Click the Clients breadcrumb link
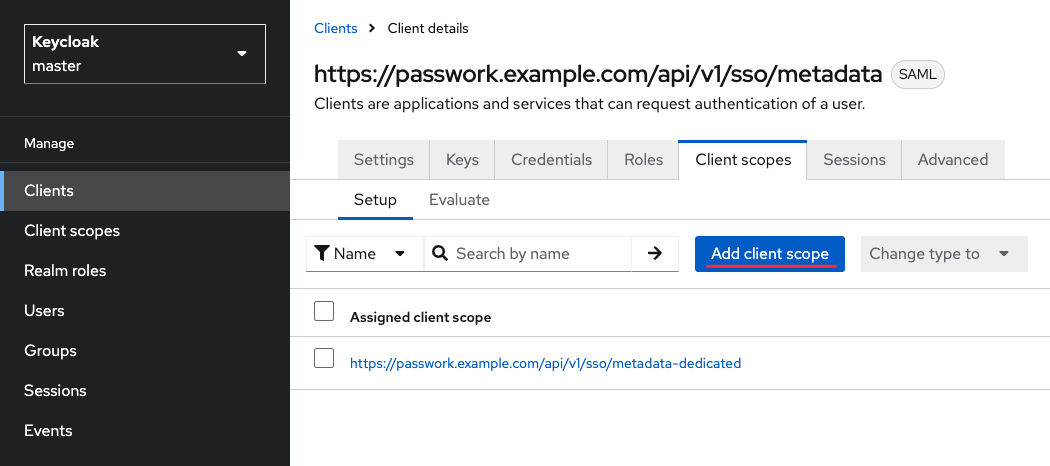Viewport: 1050px width, 466px height. click(335, 28)
